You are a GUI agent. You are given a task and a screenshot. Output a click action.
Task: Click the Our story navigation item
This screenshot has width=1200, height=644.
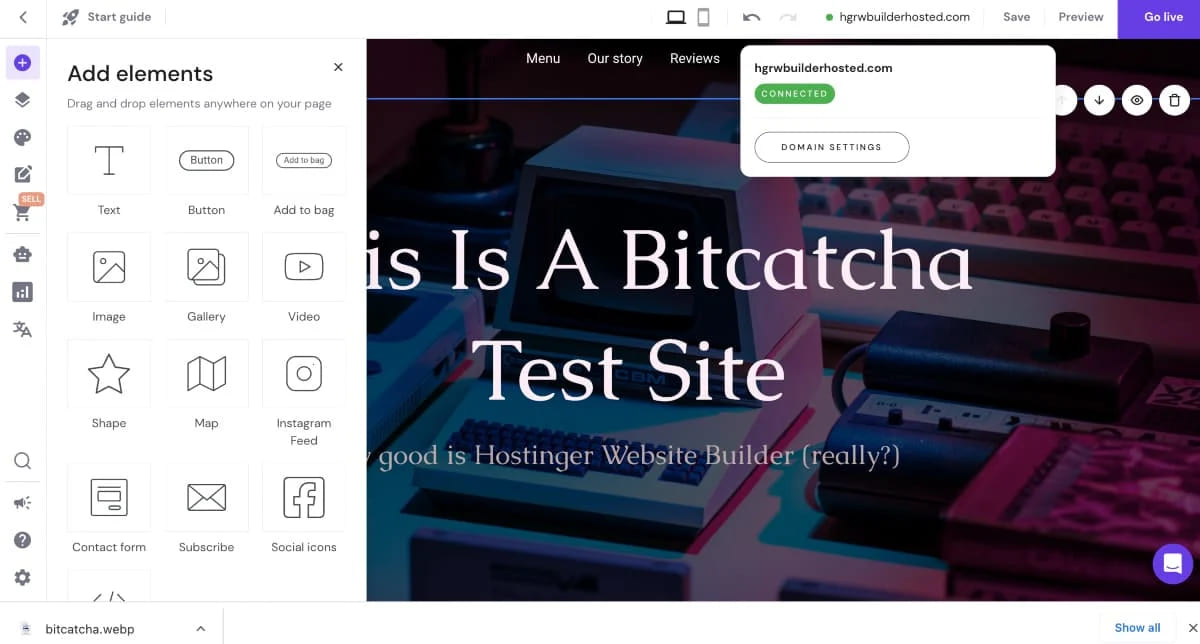[615, 58]
